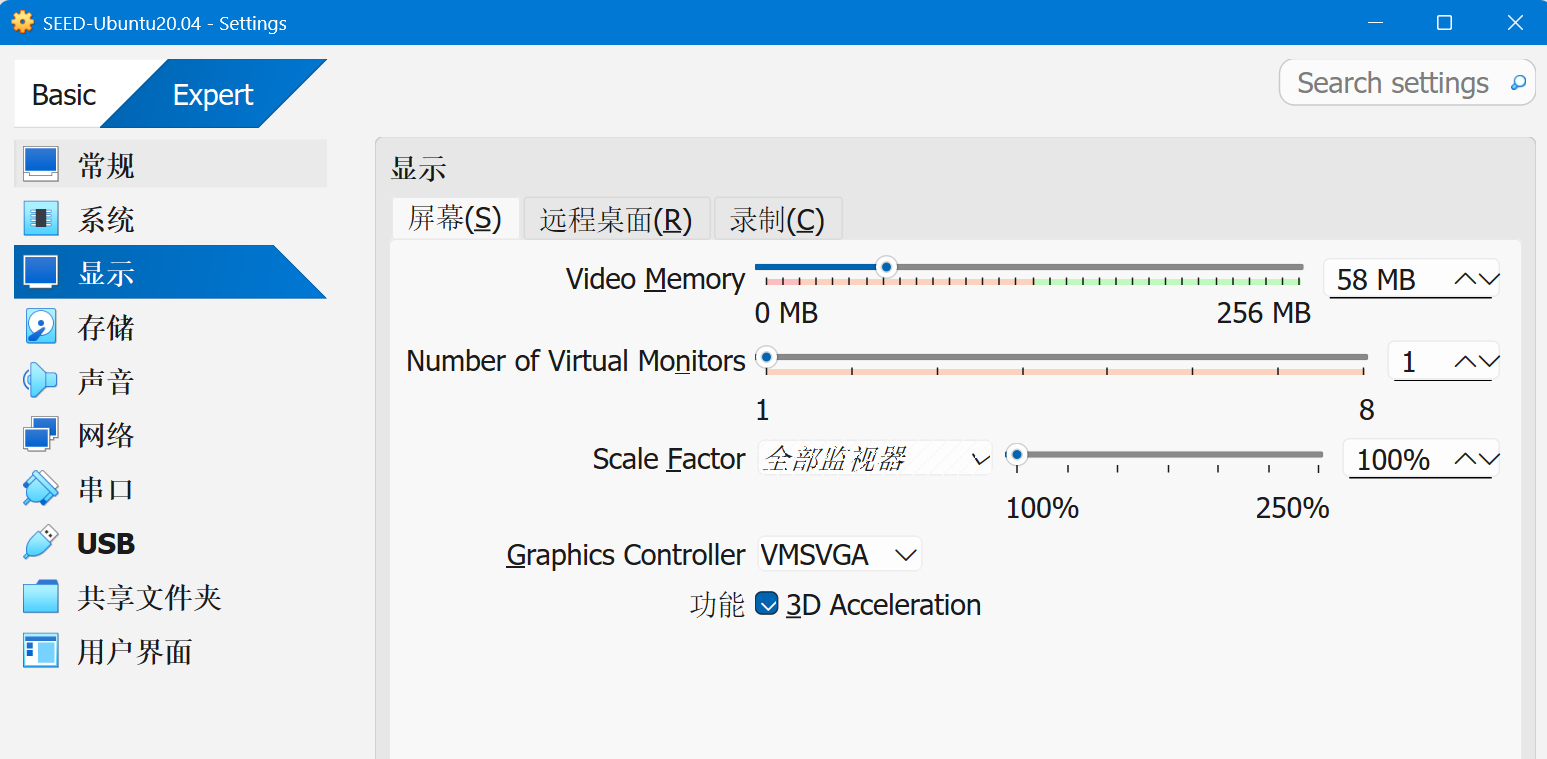Click the 用户界面 (User Interface) icon
The width and height of the screenshot is (1547, 759).
click(41, 651)
